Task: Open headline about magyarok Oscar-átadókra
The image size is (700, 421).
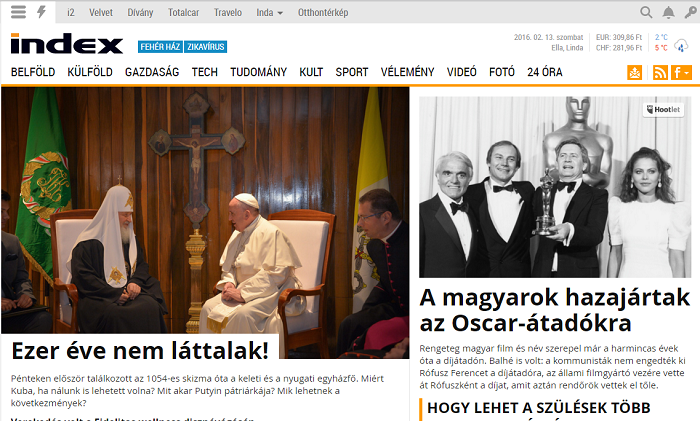Action: point(554,310)
